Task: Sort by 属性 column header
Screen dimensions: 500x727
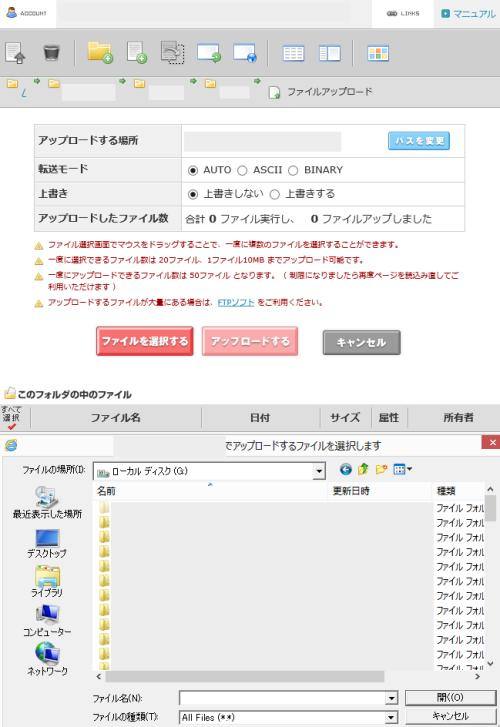Action: (x=389, y=418)
